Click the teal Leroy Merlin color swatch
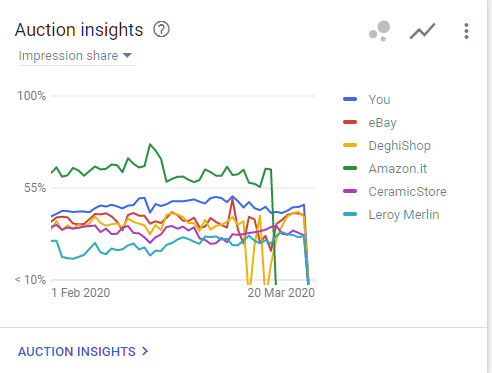 point(350,214)
